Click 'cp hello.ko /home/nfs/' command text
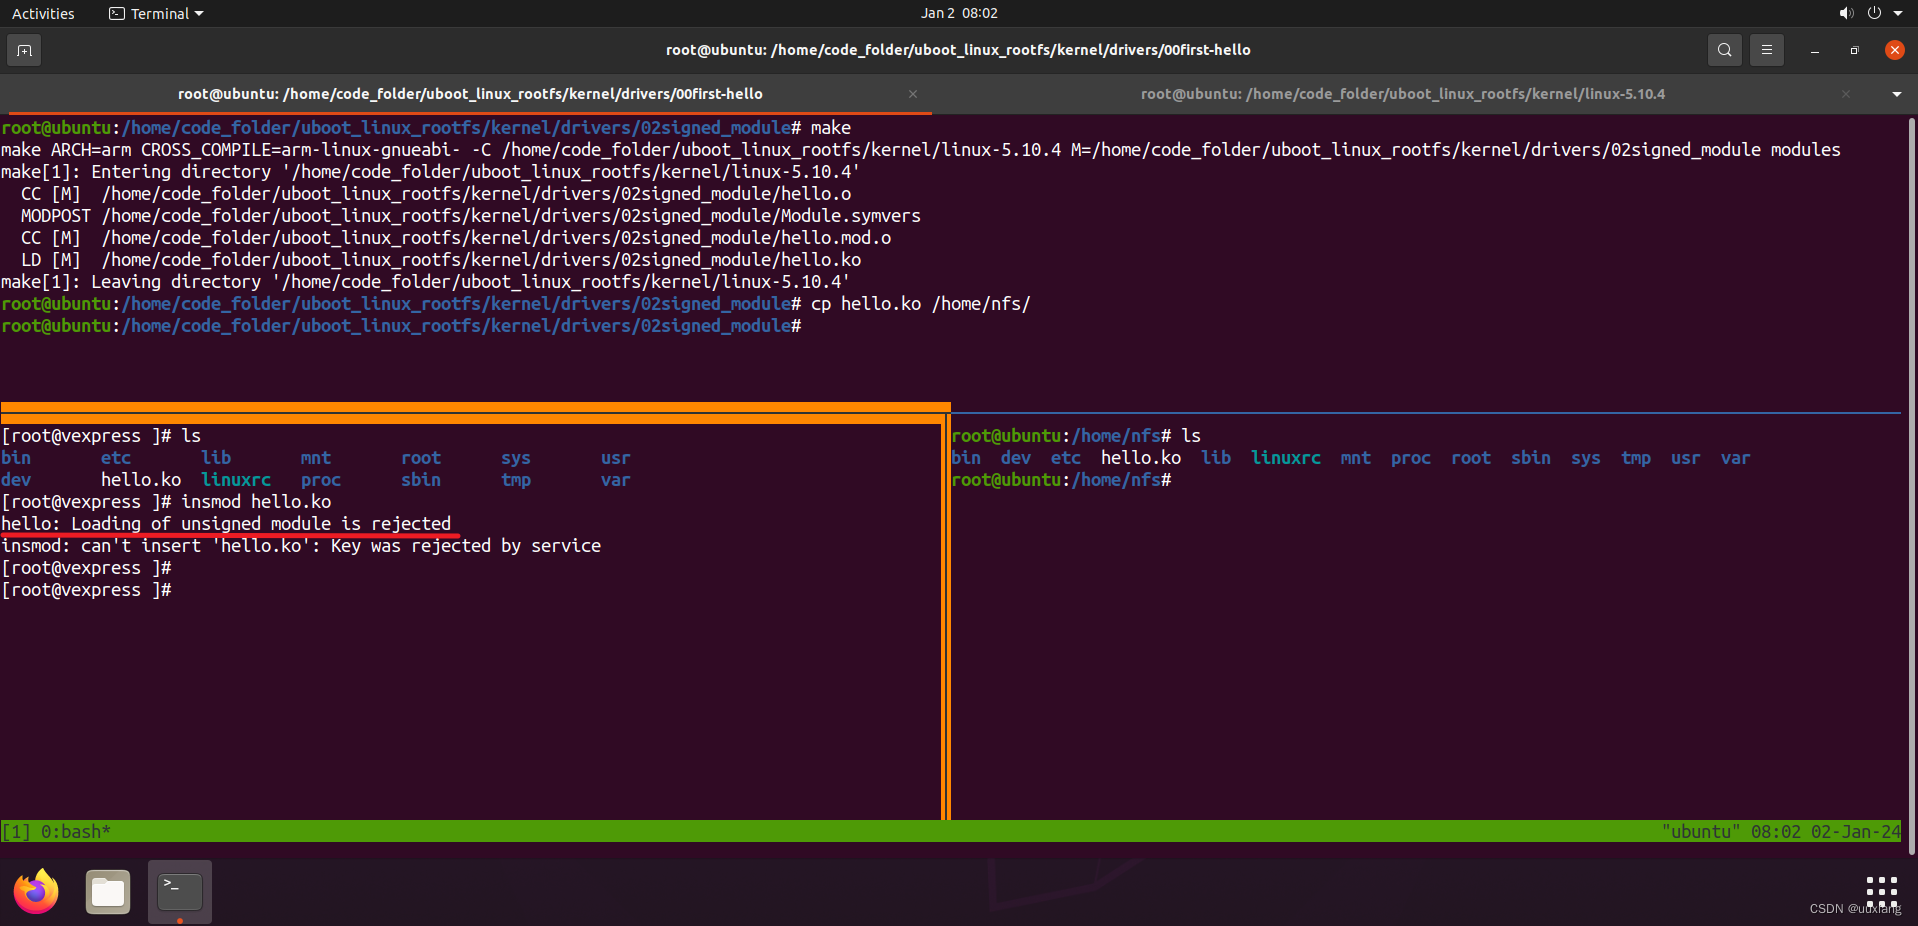This screenshot has width=1918, height=926. (920, 304)
